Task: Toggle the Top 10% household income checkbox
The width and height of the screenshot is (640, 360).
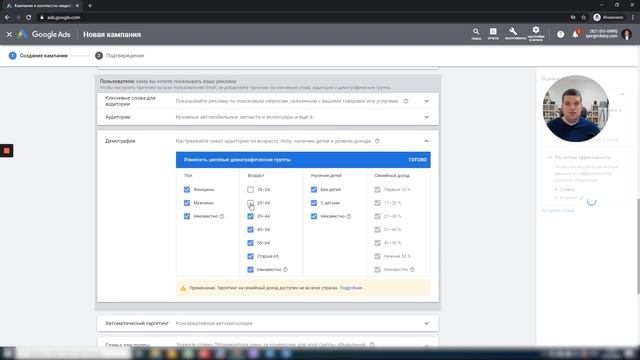Action: point(377,190)
